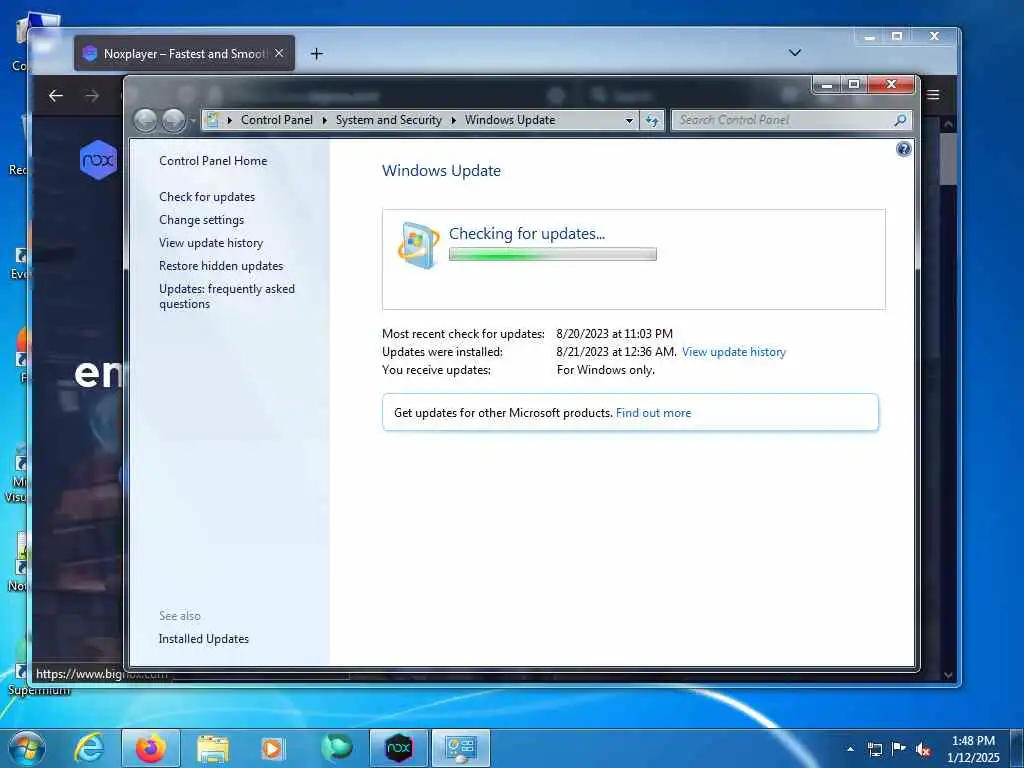1024x768 pixels.
Task: Click 'For Windows only.' text
Action: tap(605, 370)
